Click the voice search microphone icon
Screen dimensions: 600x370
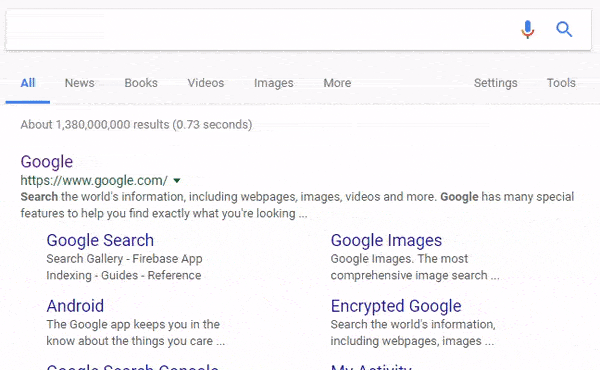(x=527, y=29)
